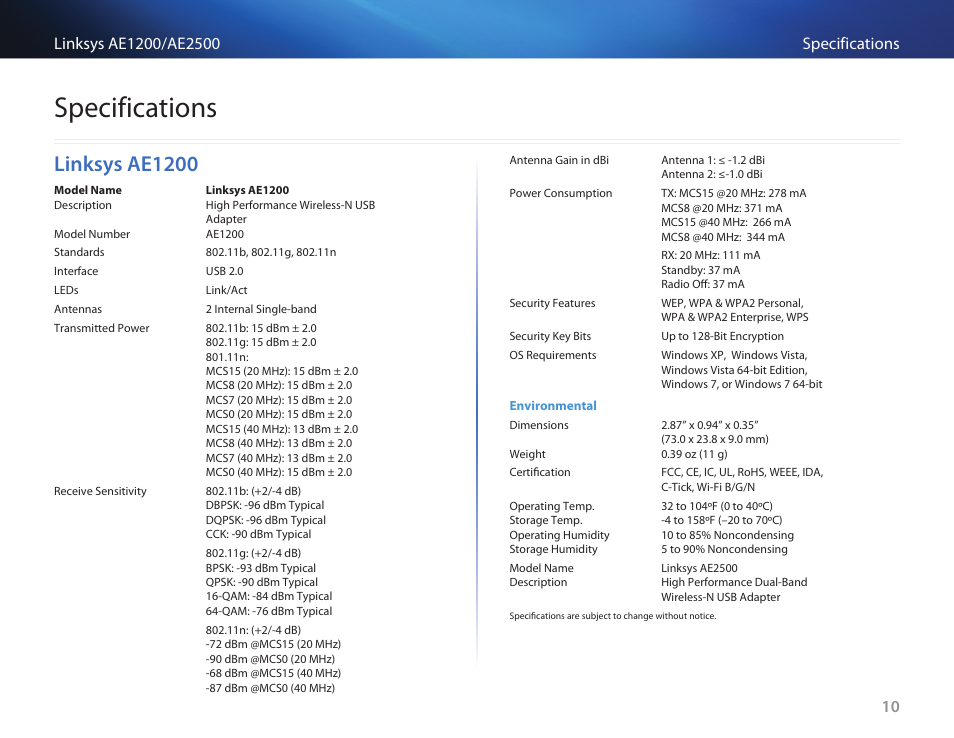The height and width of the screenshot is (738, 954).
Task: Click the 'AE1200' model number value
Action: (225, 234)
